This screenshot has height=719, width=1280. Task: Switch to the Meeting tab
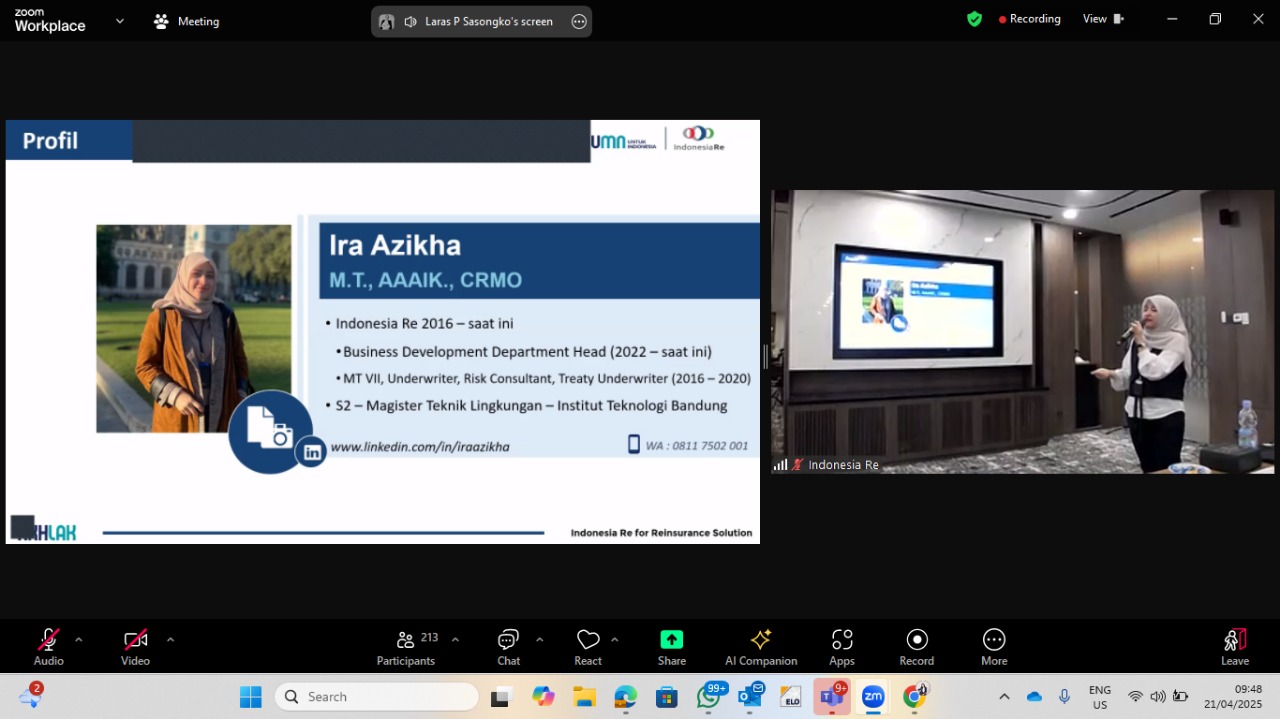click(x=187, y=21)
